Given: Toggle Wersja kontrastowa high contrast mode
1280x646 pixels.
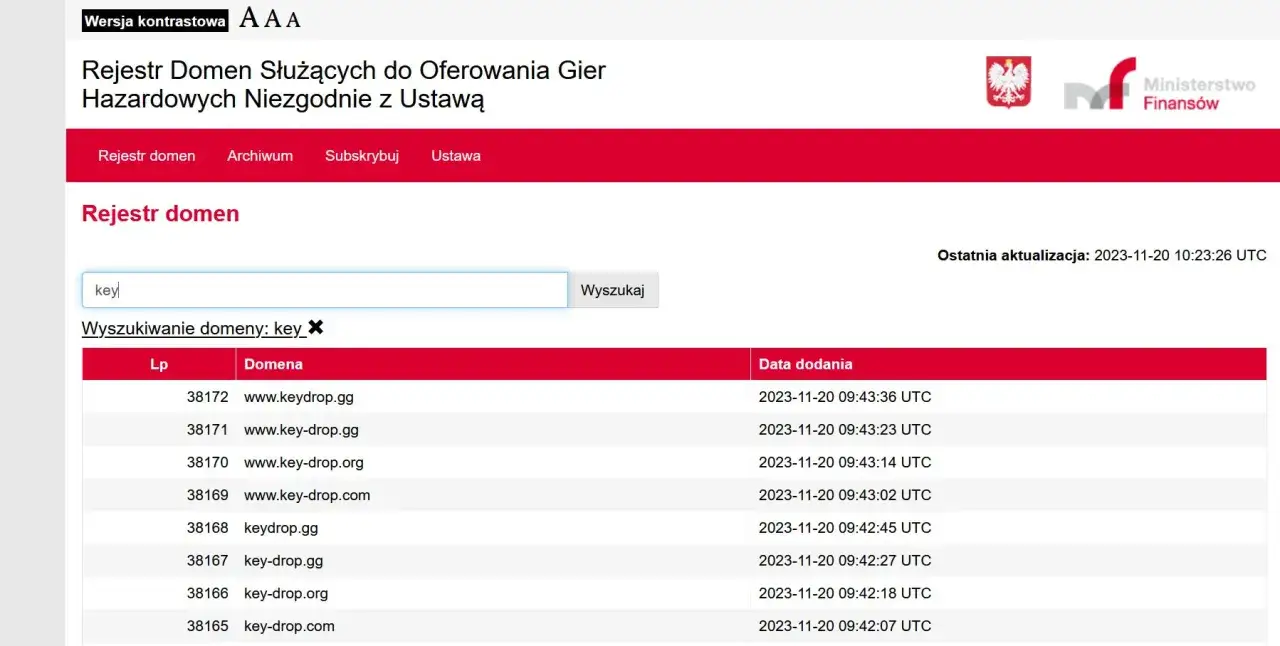Looking at the screenshot, I should tap(155, 20).
